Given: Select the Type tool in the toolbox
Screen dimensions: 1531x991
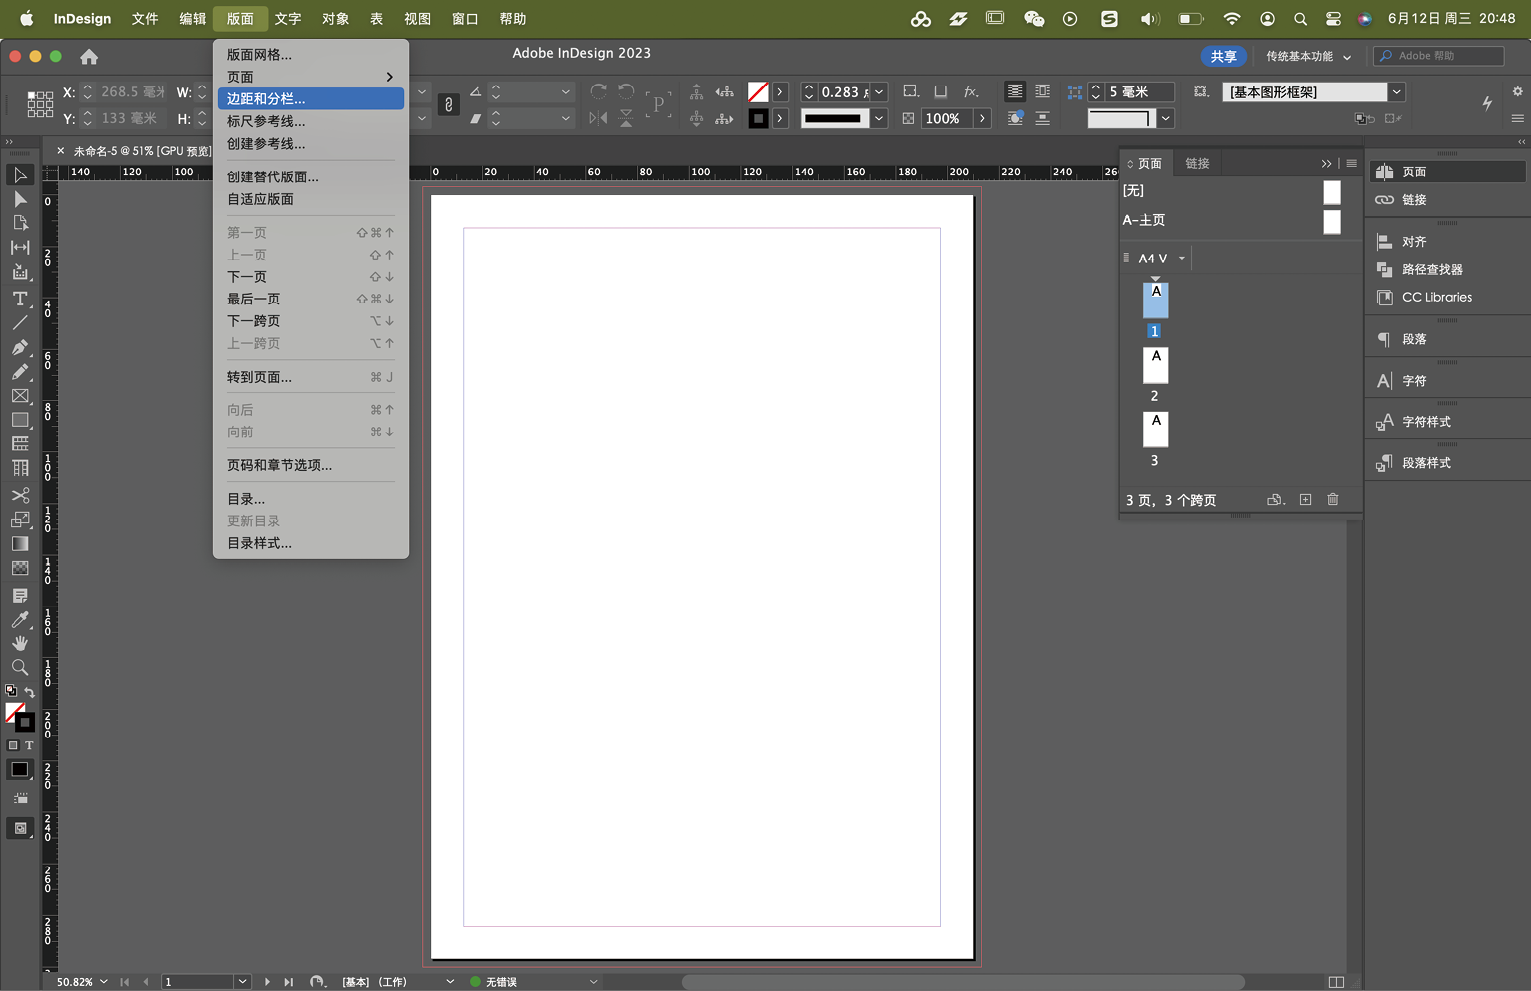Looking at the screenshot, I should tap(20, 299).
